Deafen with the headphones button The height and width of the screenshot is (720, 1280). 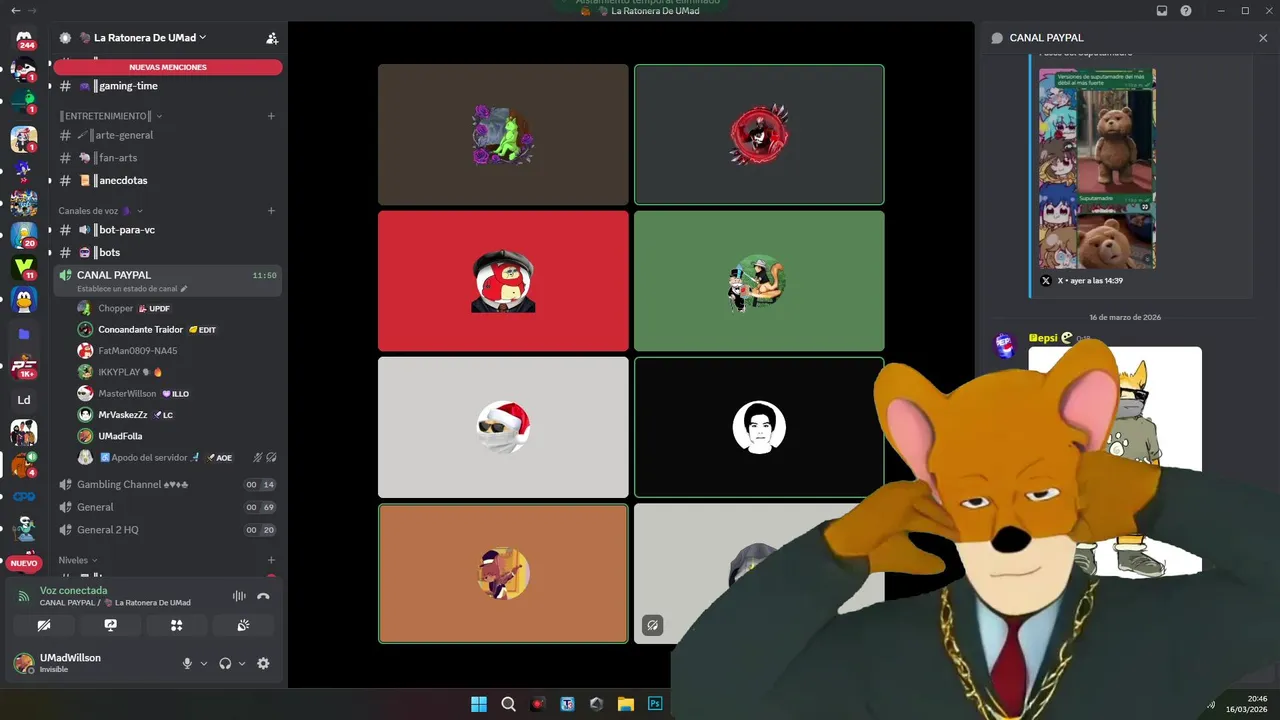pos(225,663)
